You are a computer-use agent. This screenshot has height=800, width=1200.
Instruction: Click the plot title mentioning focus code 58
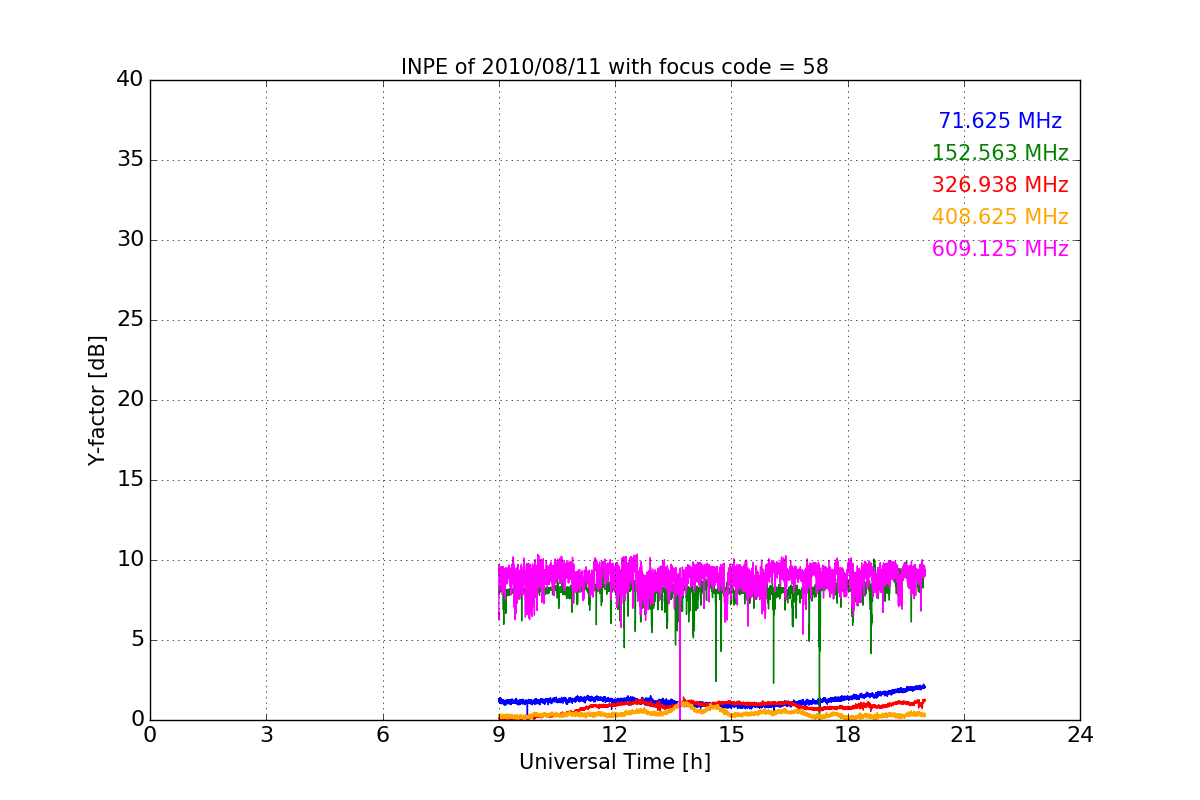[x=614, y=67]
